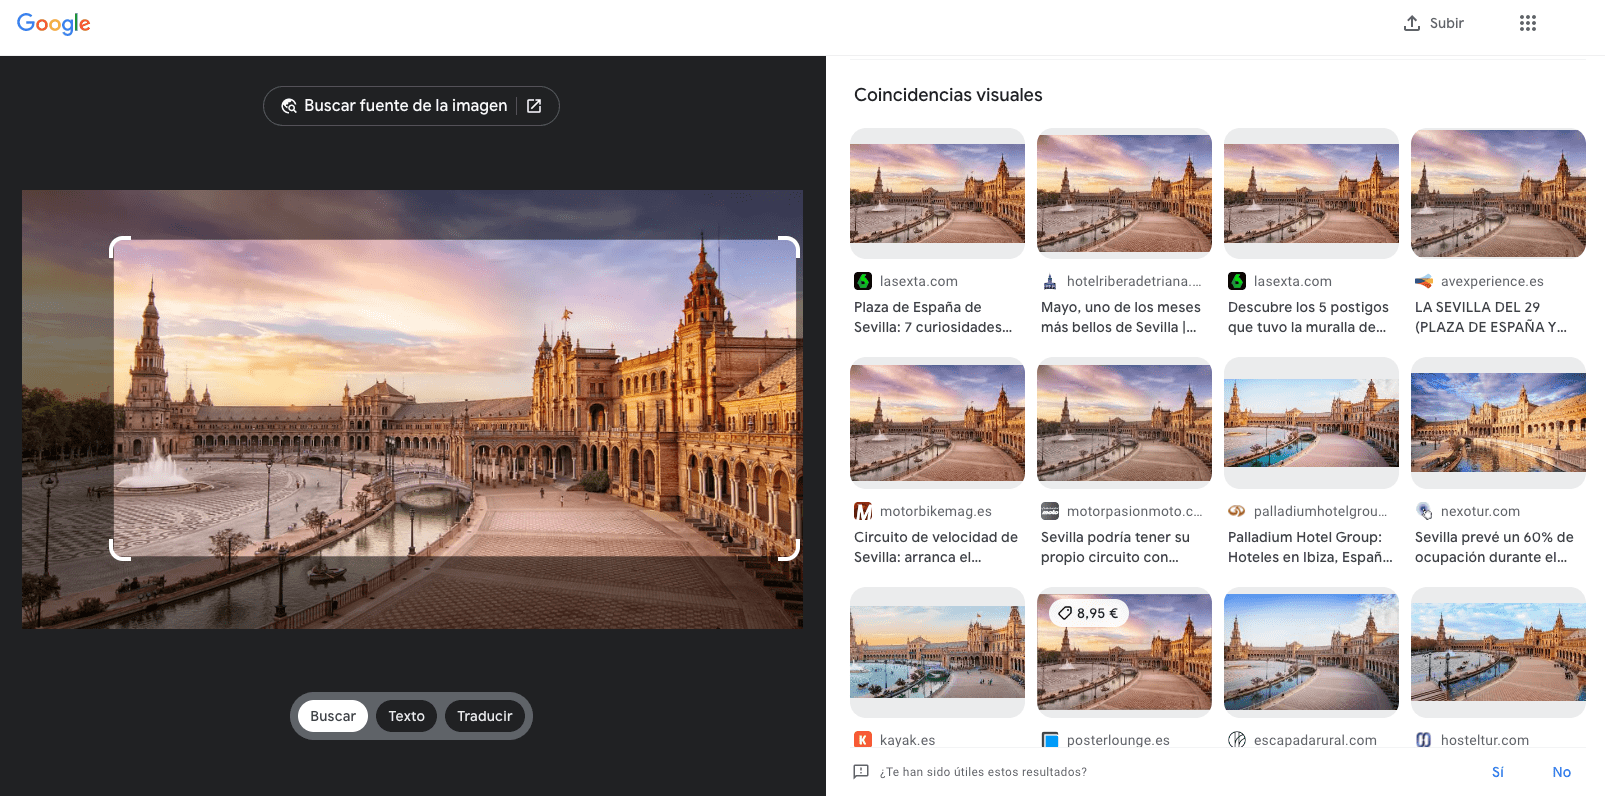Click the 8,95 € price tag badge
This screenshot has width=1605, height=796.
tap(1088, 613)
